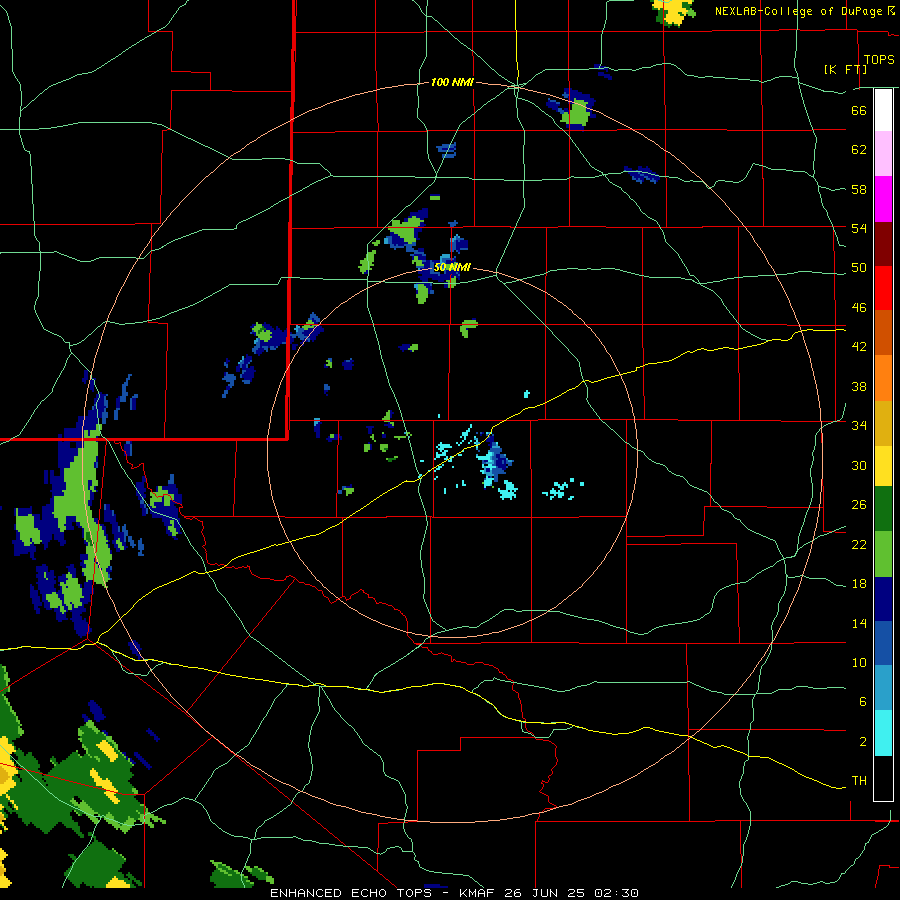Select the light green legend swatch

coord(883,554)
